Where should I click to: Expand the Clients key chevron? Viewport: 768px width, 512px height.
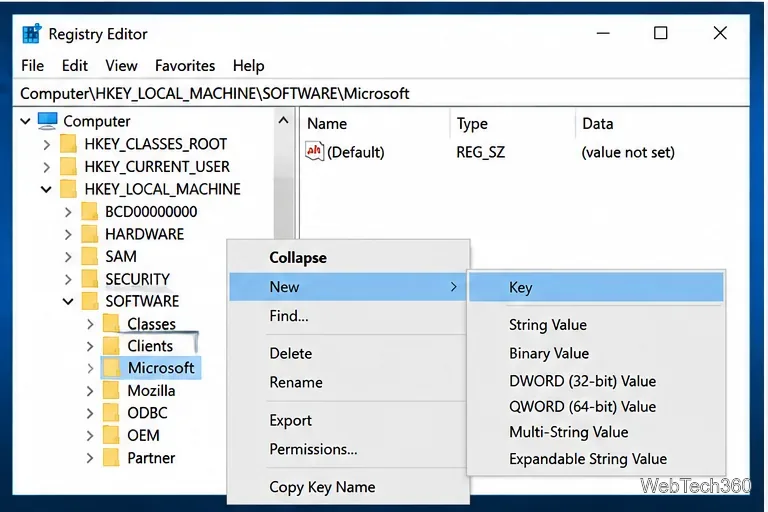(90, 346)
